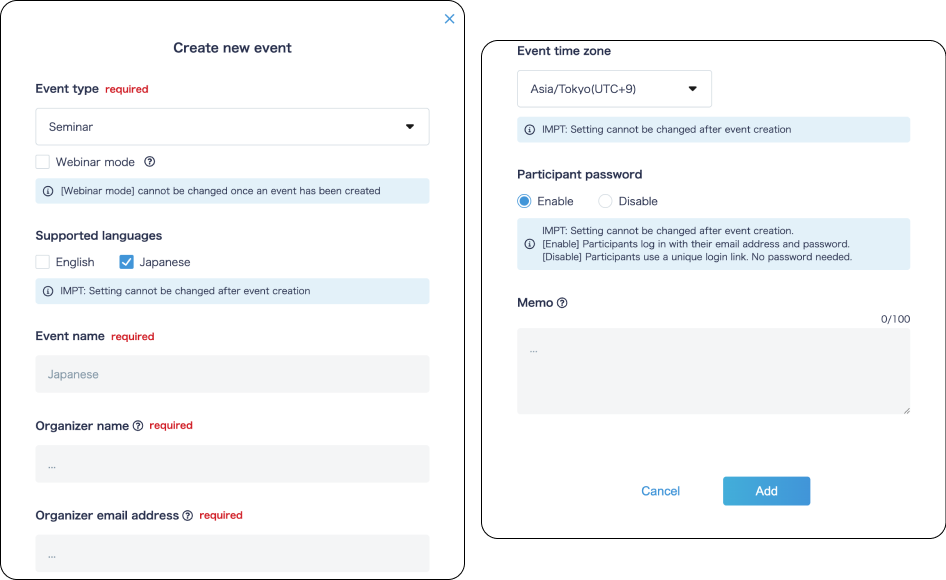
Task: Click the info icon under Supported languages
Action: 48,292
